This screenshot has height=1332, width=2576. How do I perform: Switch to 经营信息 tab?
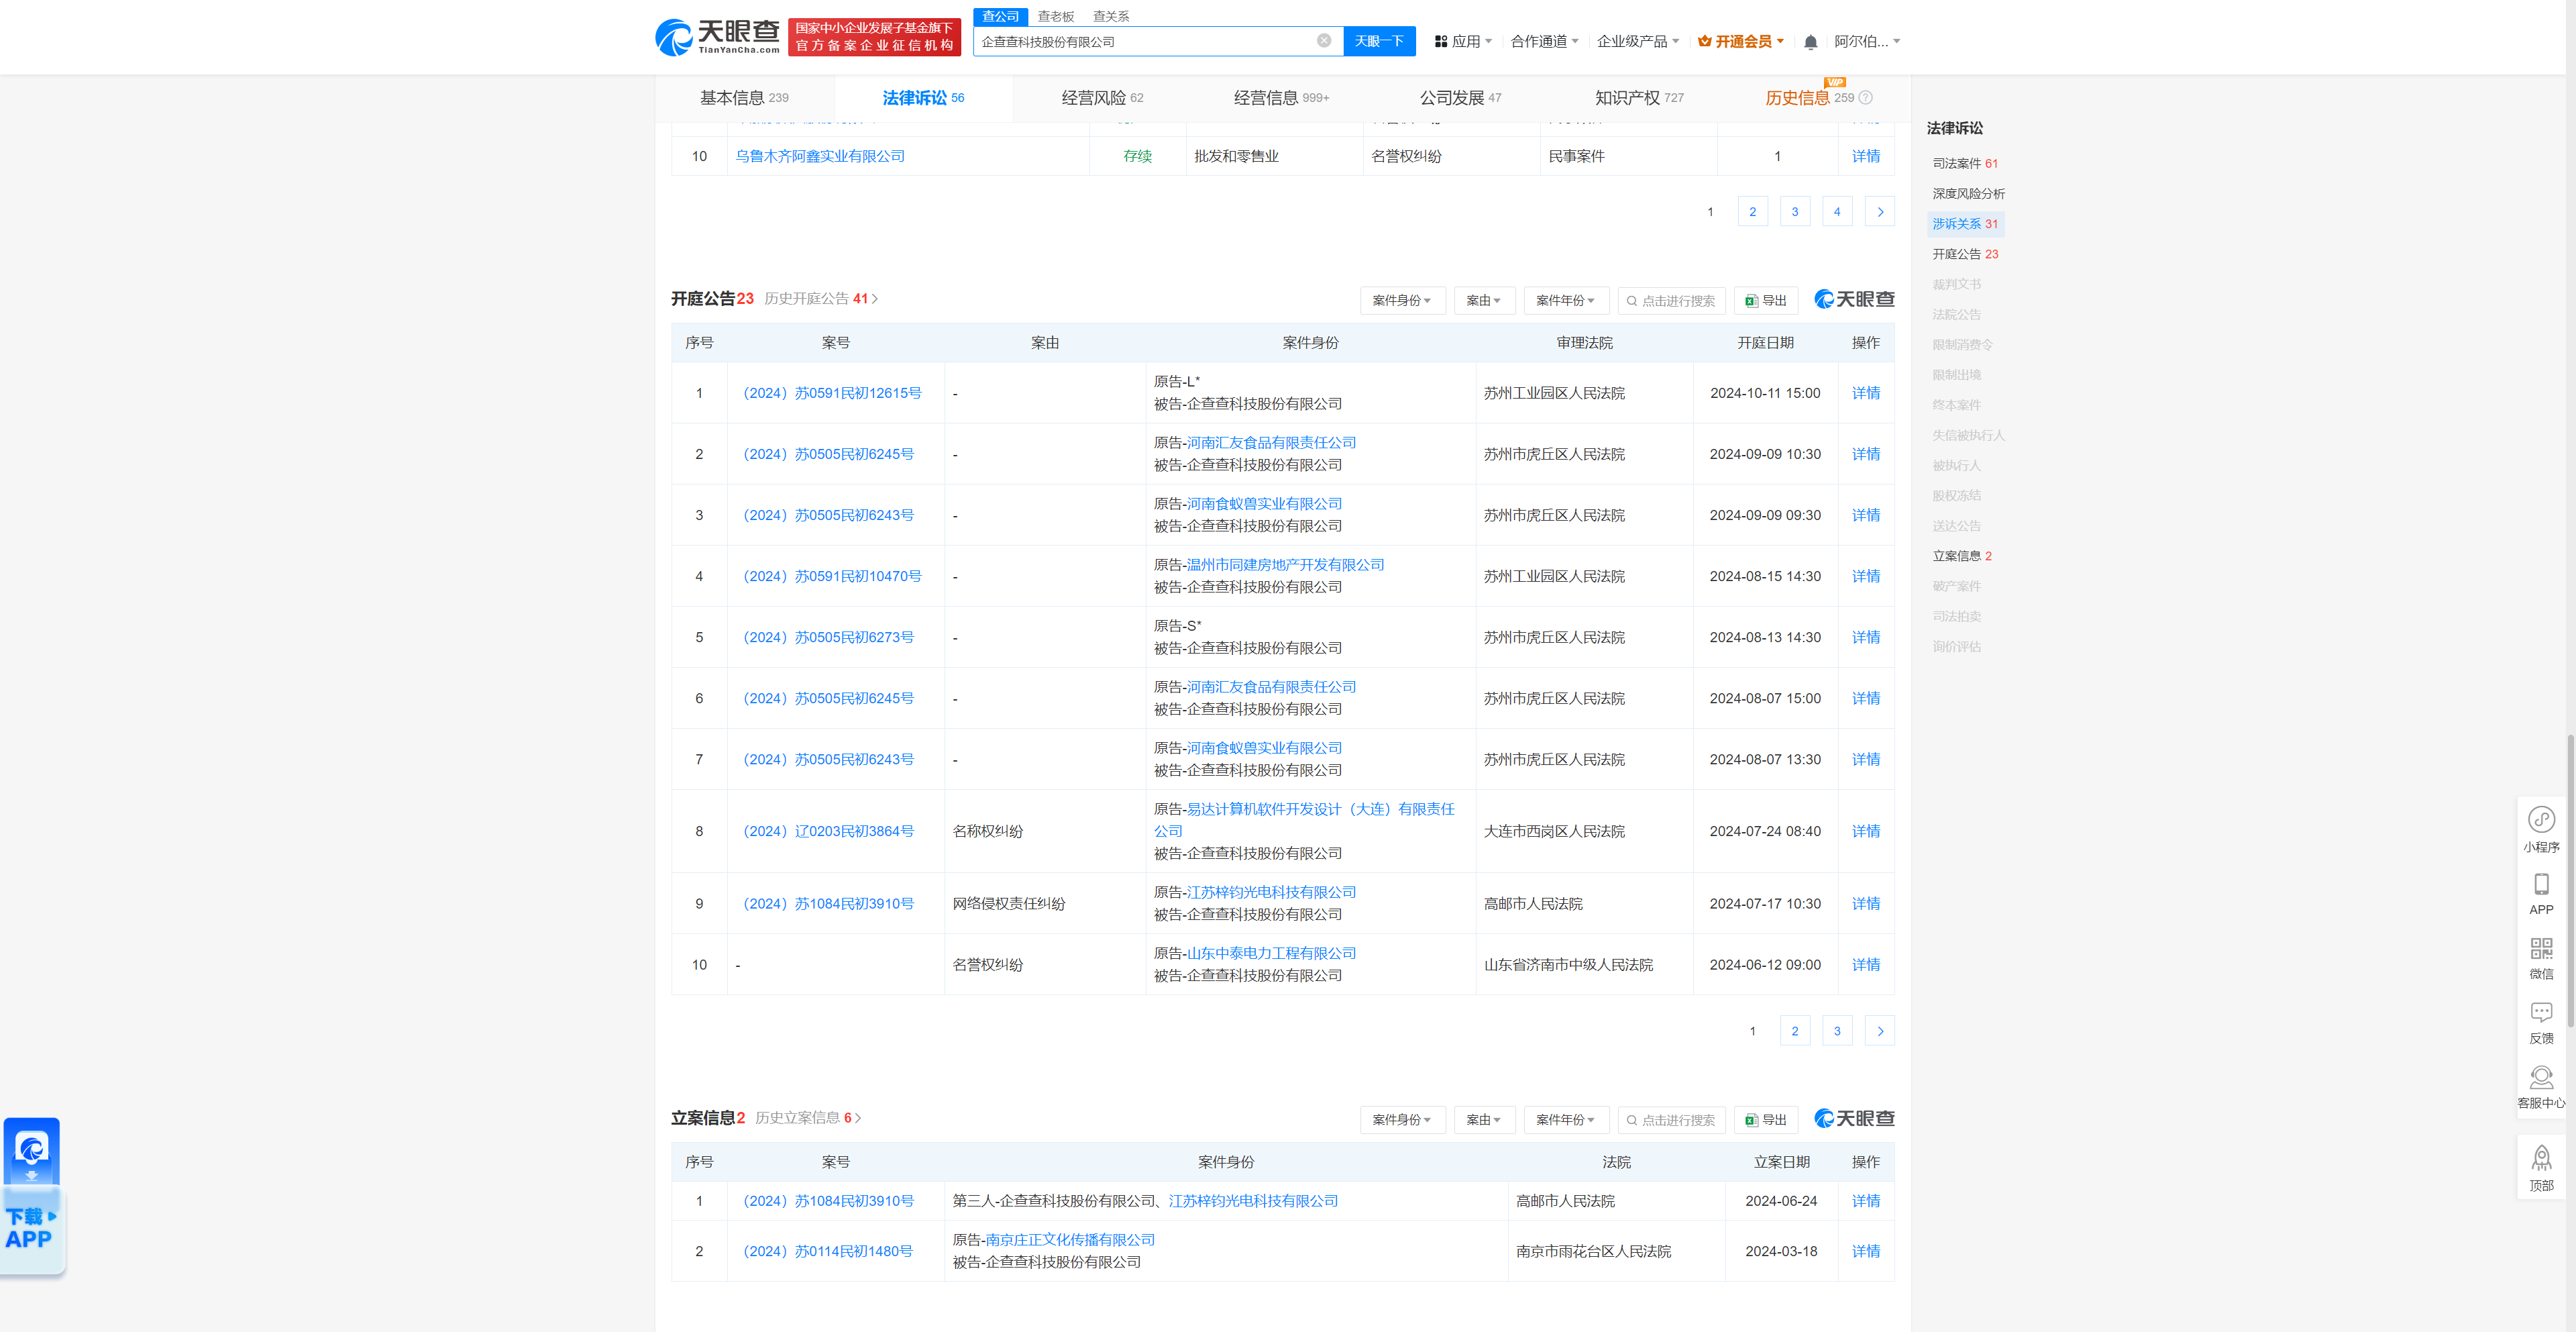pyautogui.click(x=1281, y=97)
